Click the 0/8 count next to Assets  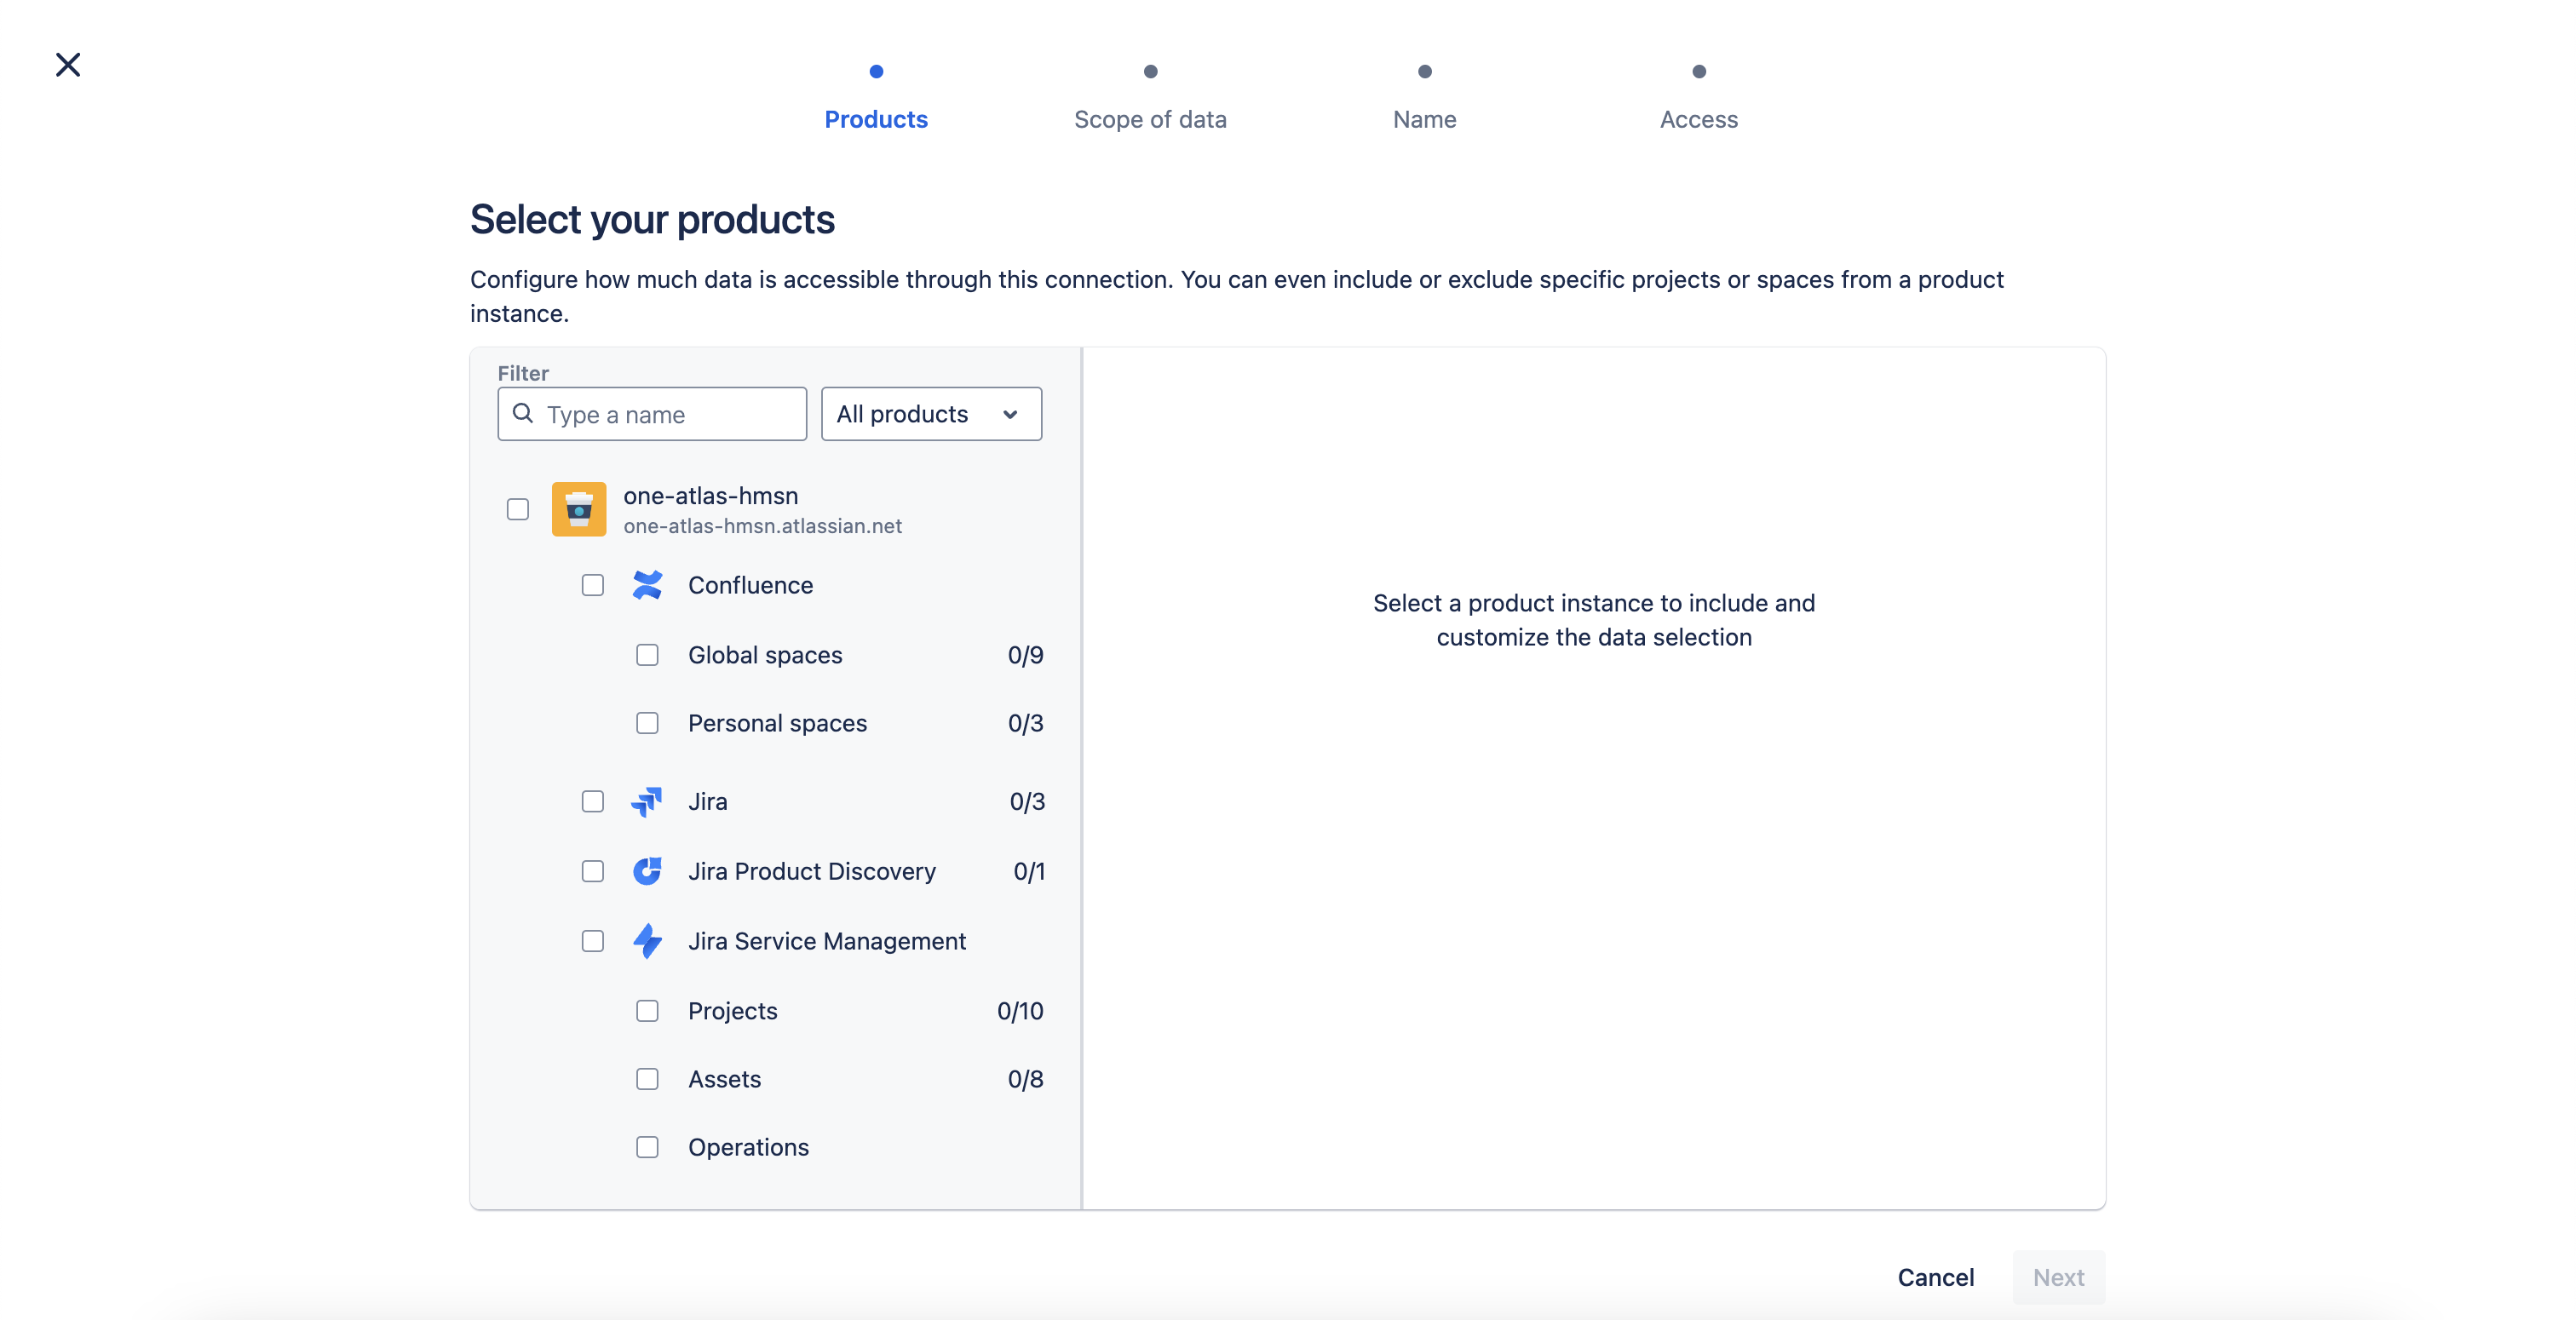tap(1025, 1079)
